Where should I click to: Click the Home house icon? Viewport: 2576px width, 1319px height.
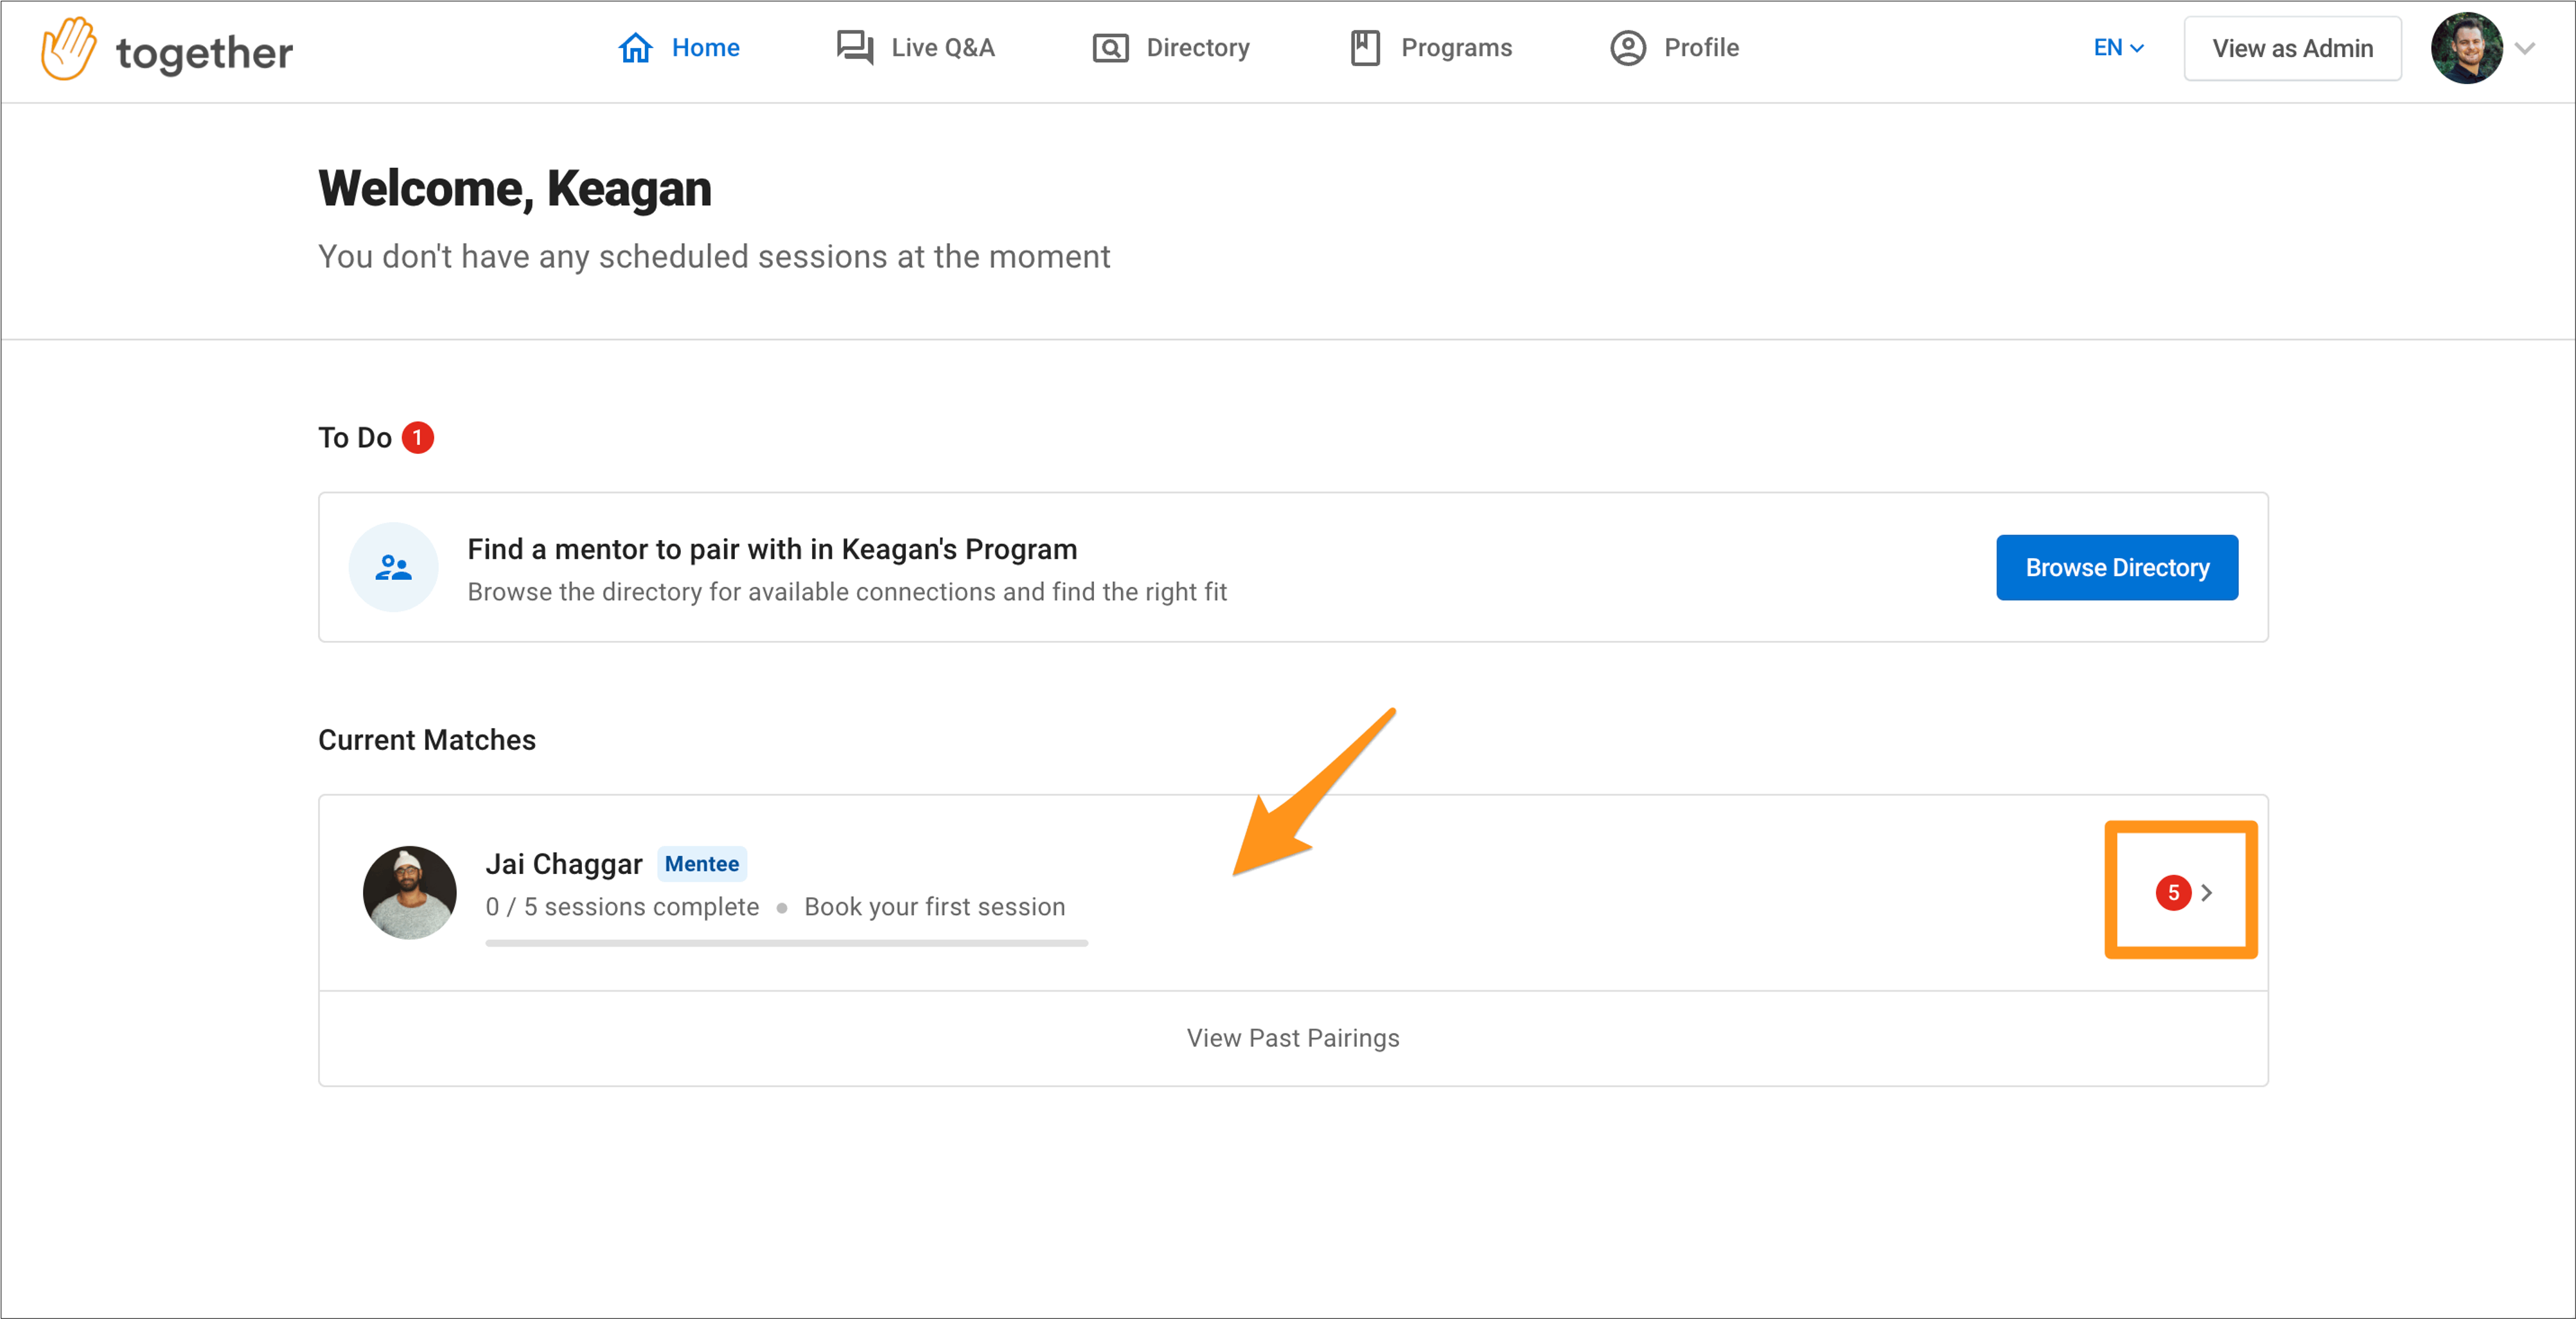(x=635, y=48)
